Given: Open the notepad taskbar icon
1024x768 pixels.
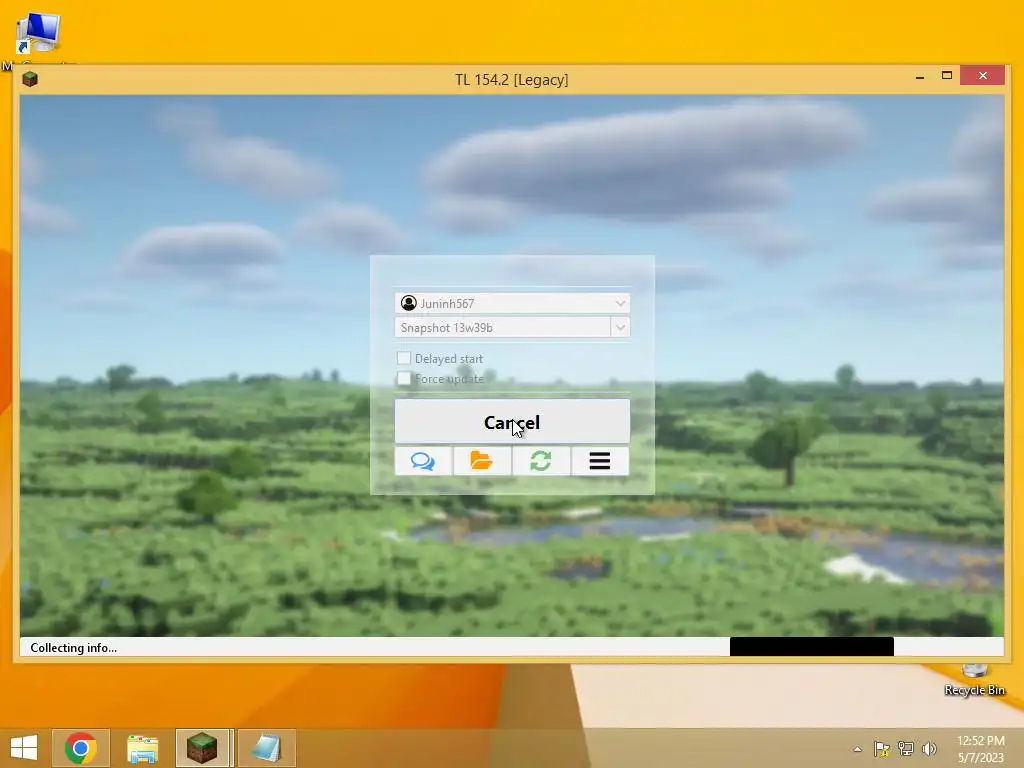Looking at the screenshot, I should pyautogui.click(x=266, y=748).
